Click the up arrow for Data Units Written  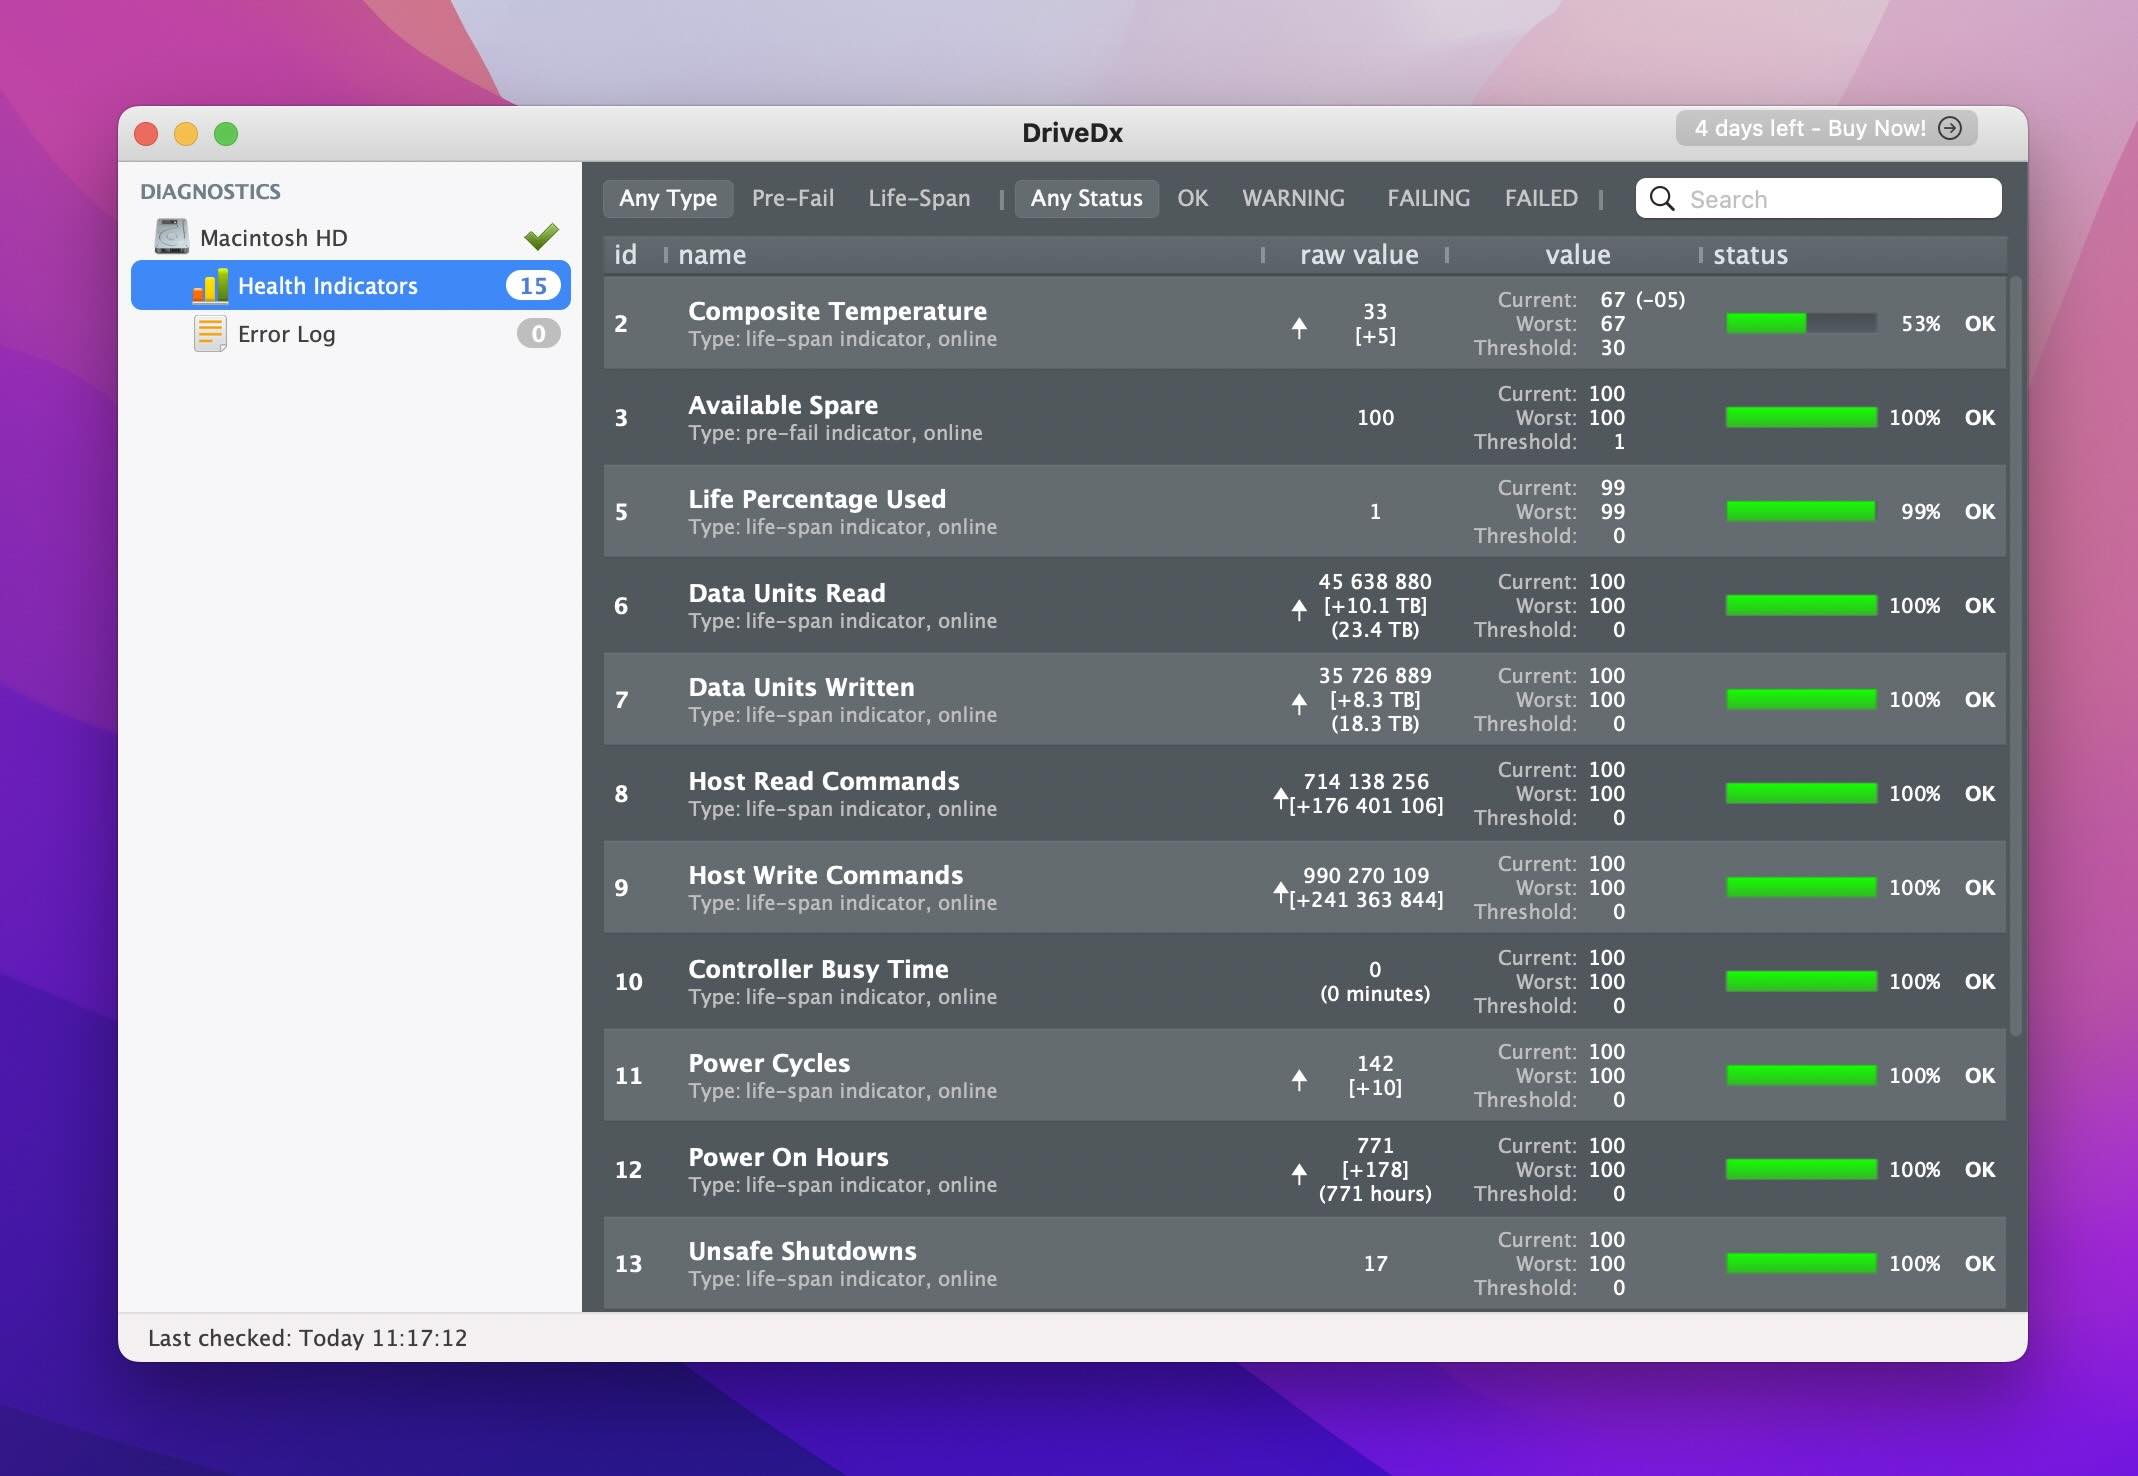tap(1299, 703)
